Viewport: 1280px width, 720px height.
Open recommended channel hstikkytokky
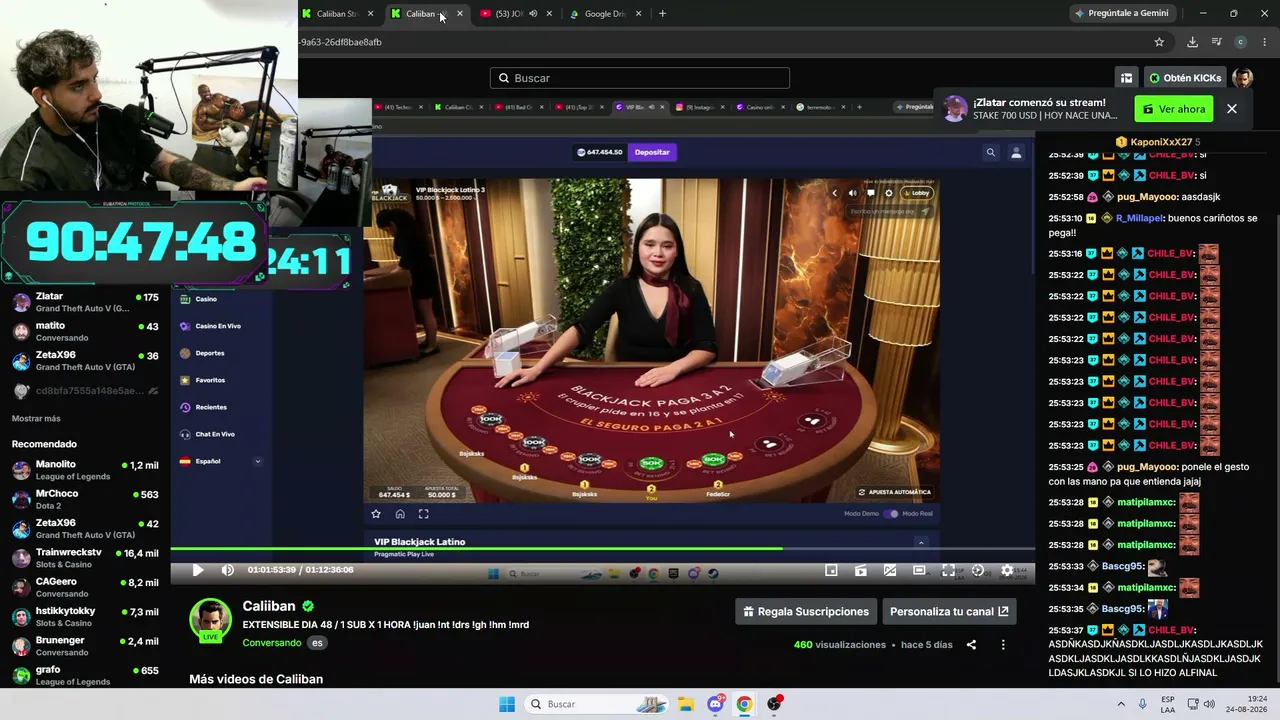[85, 617]
